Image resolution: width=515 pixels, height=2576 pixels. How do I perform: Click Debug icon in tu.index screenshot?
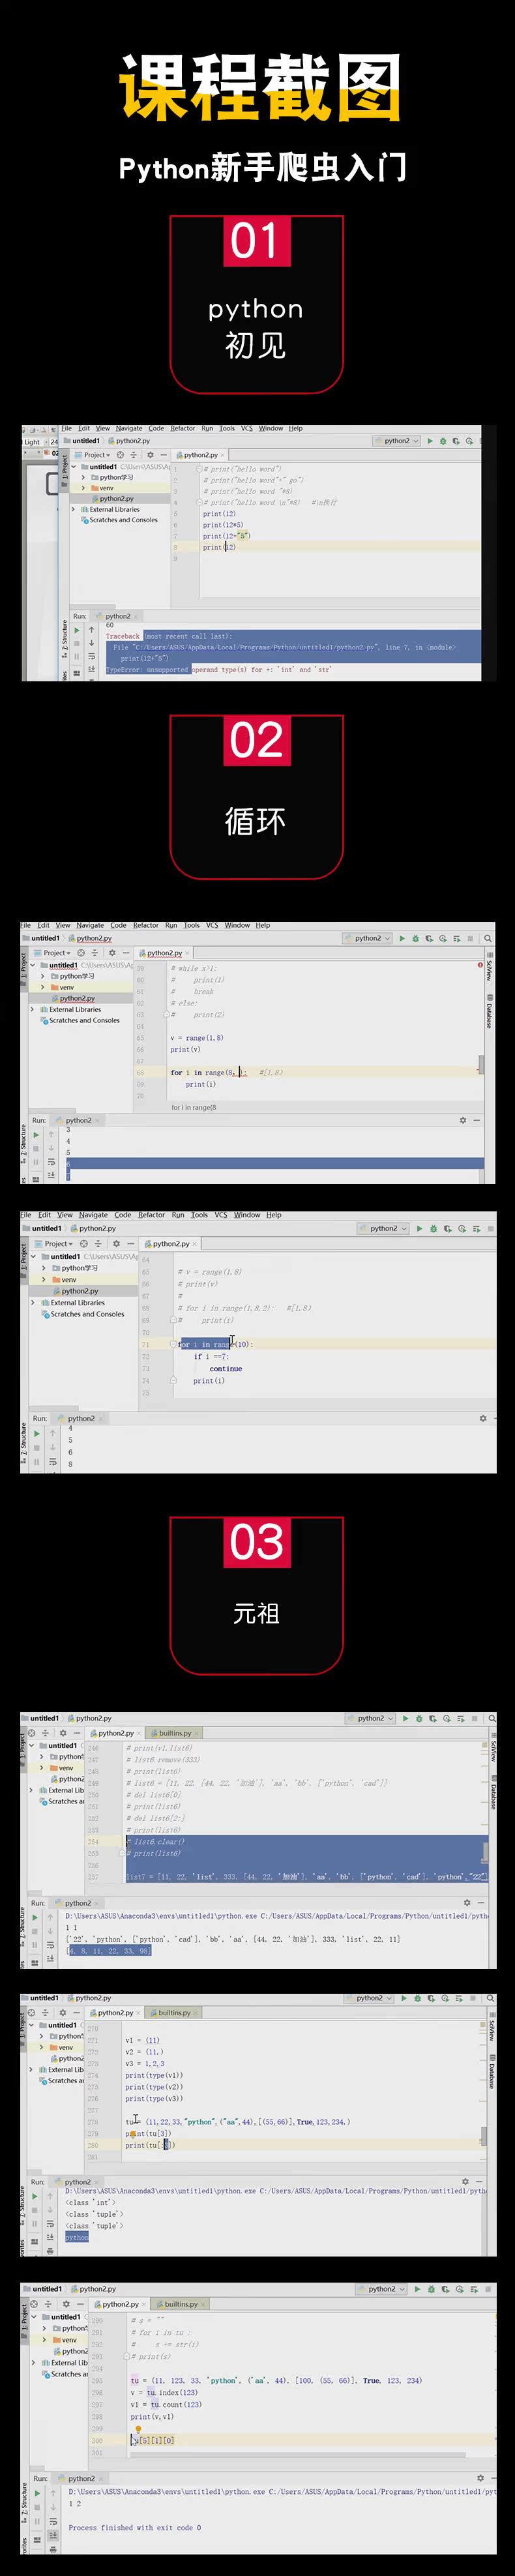[431, 2289]
